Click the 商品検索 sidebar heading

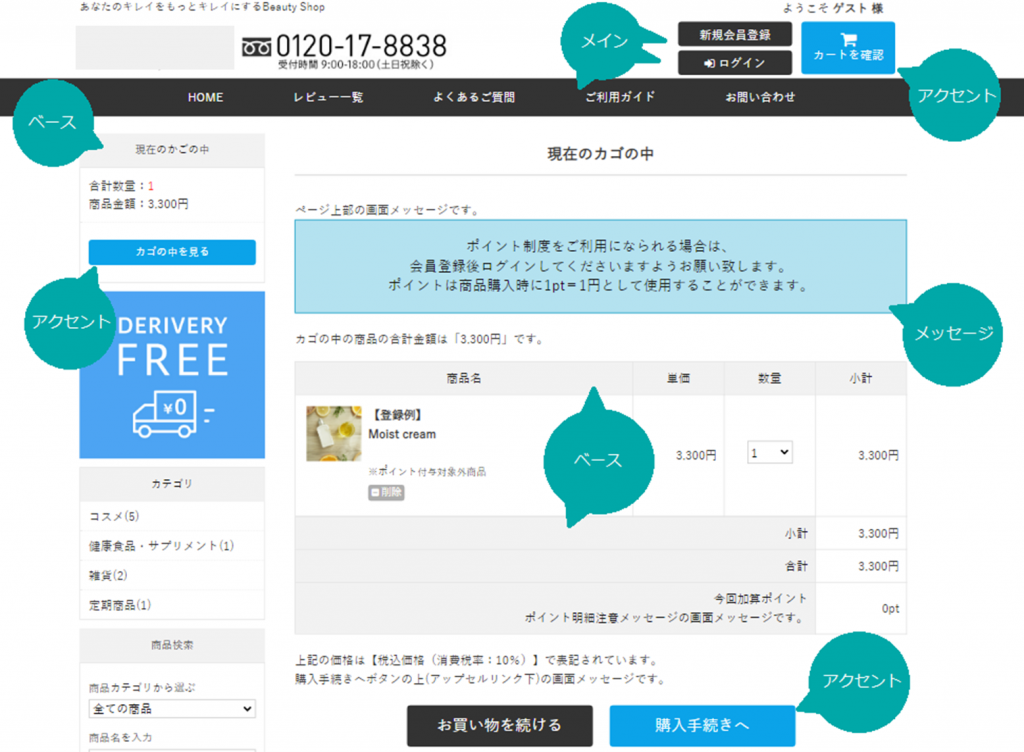click(172, 645)
